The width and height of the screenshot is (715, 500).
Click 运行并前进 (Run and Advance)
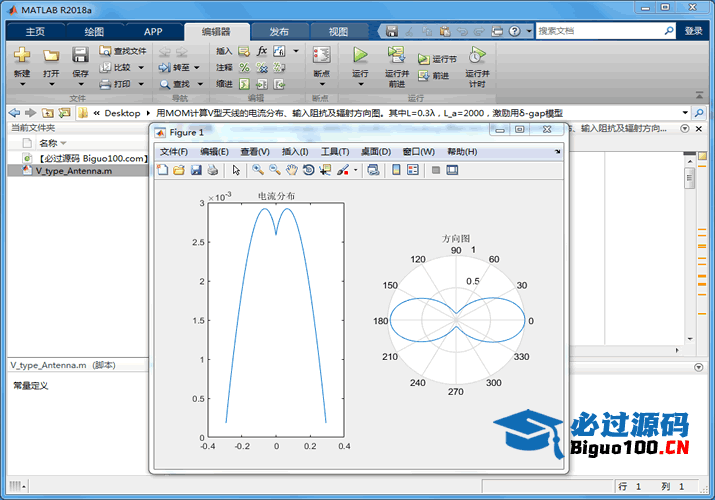pyautogui.click(x=397, y=66)
